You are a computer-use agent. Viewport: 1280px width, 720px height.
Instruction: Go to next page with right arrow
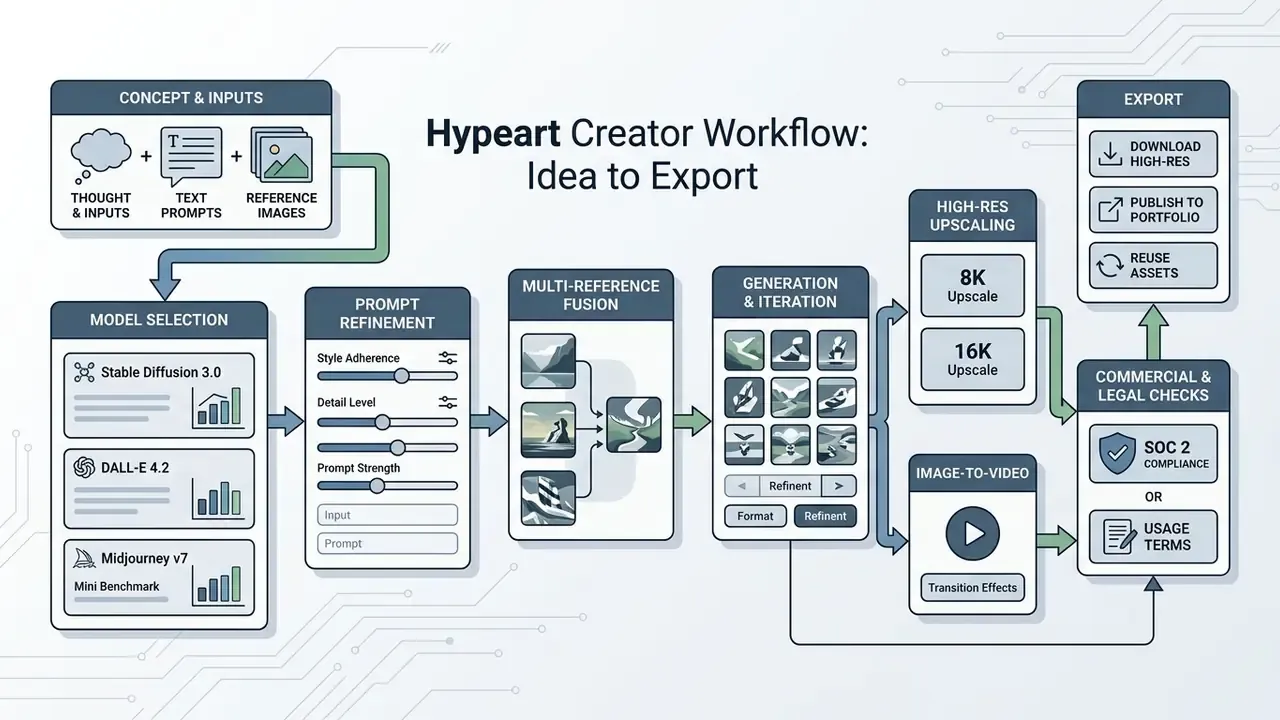(x=838, y=487)
